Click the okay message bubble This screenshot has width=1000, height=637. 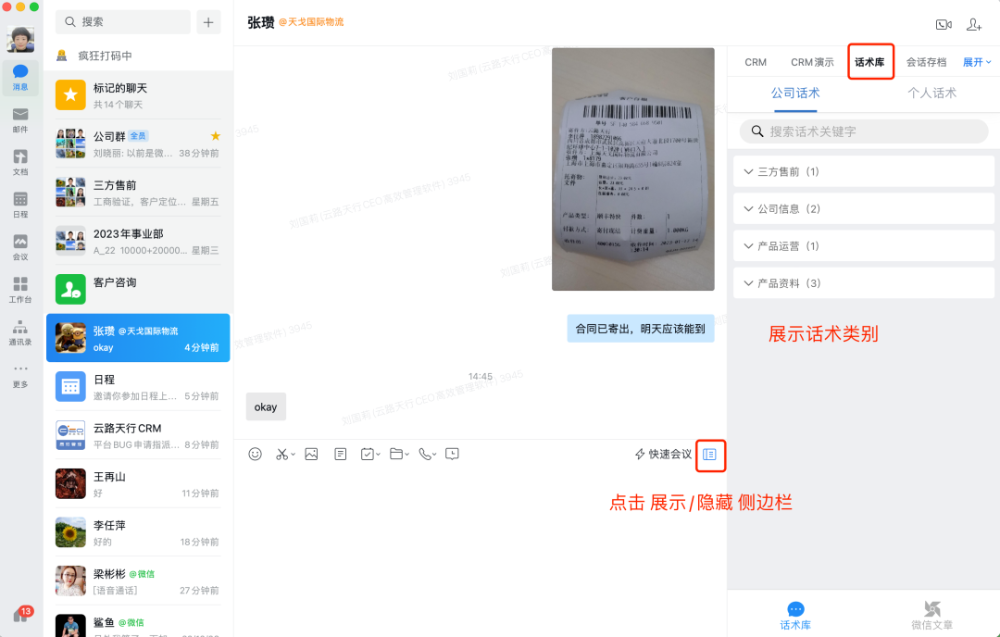coord(266,407)
